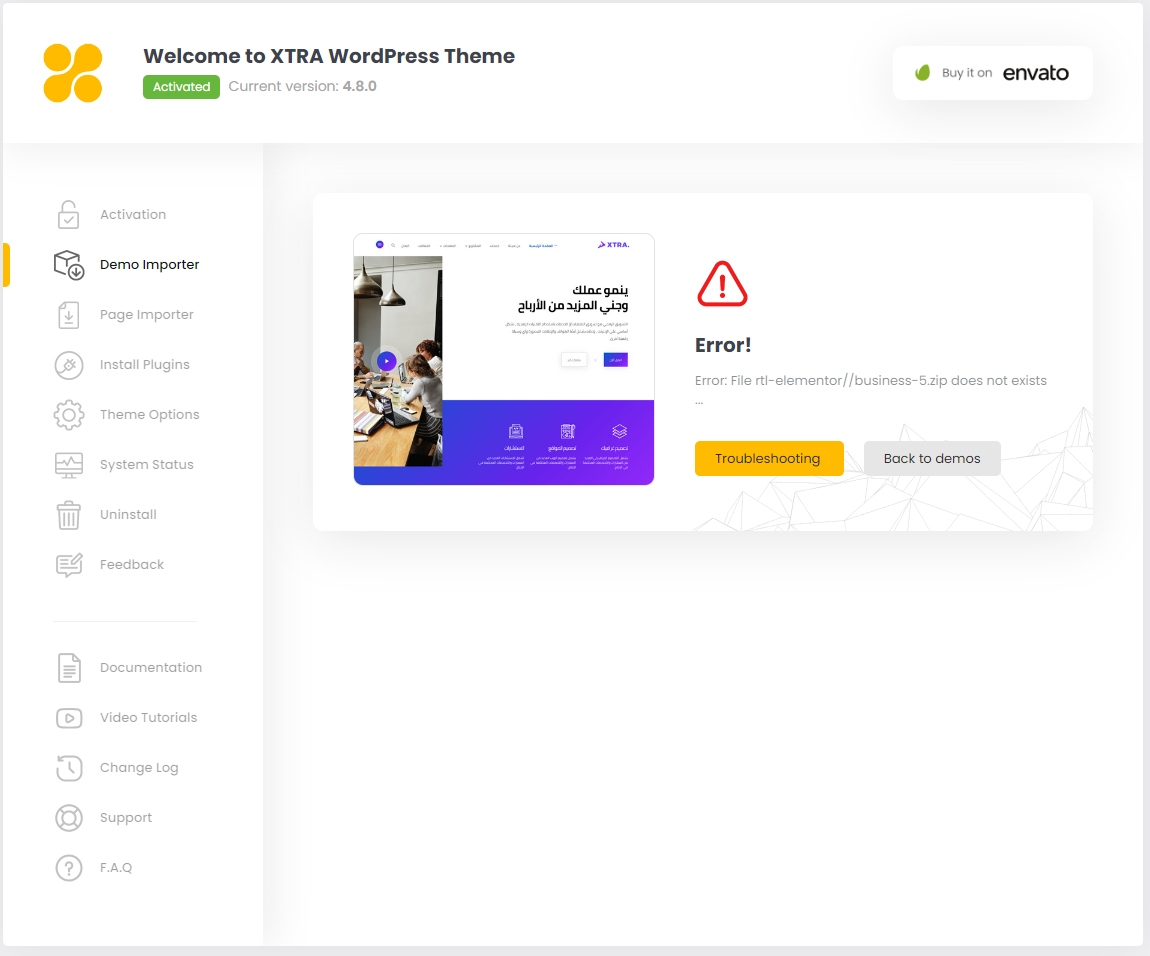Screen dimensions: 1150x956
Task: Open the Support link
Action: coord(125,817)
